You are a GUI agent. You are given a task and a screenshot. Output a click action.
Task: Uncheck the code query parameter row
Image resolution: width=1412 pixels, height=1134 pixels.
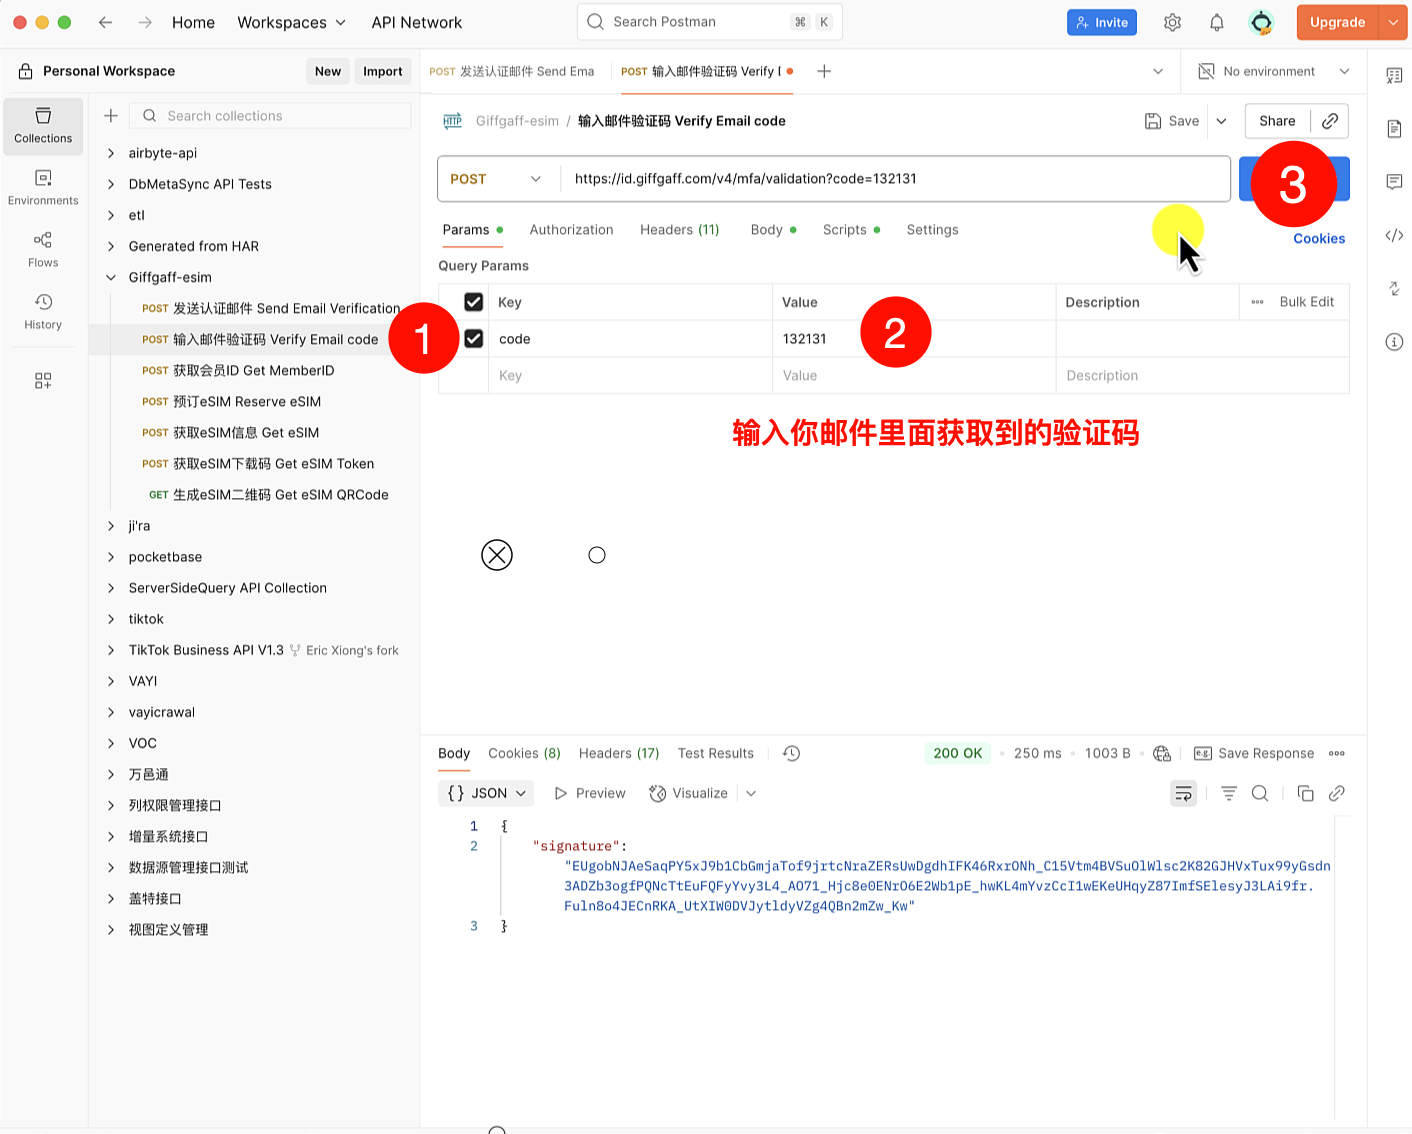472,338
